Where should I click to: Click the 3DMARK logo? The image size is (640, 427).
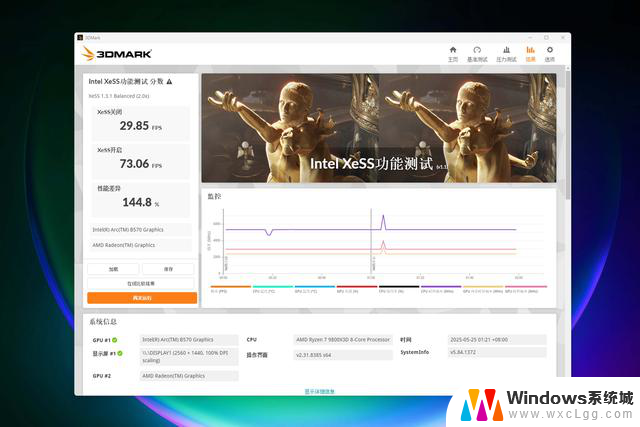[x=116, y=53]
